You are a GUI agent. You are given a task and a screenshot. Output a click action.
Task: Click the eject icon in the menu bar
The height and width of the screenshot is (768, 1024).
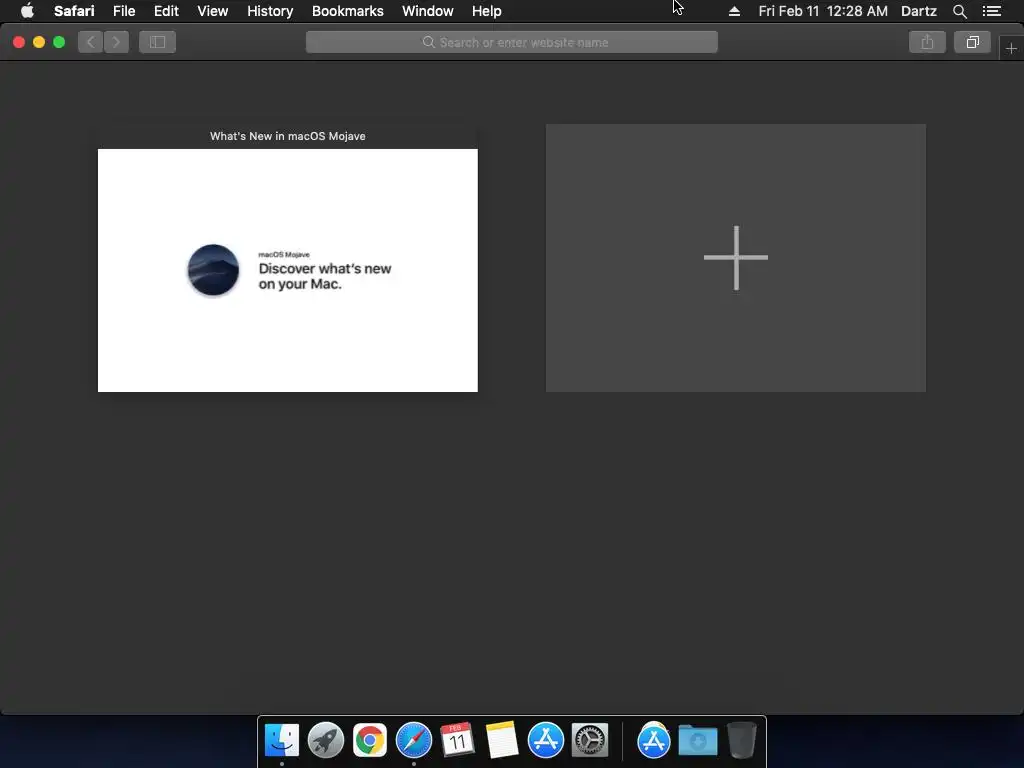(x=734, y=11)
